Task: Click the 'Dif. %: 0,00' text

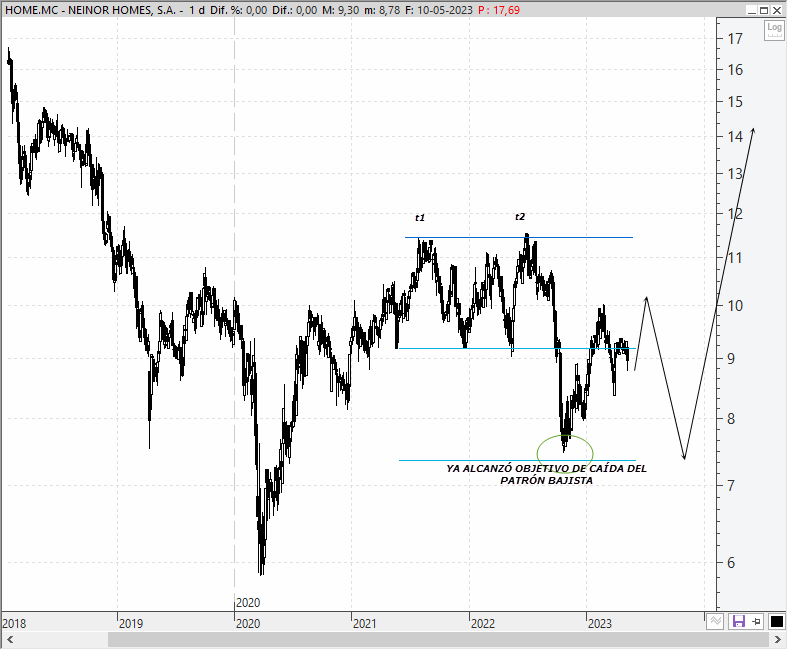Action: tap(238, 10)
